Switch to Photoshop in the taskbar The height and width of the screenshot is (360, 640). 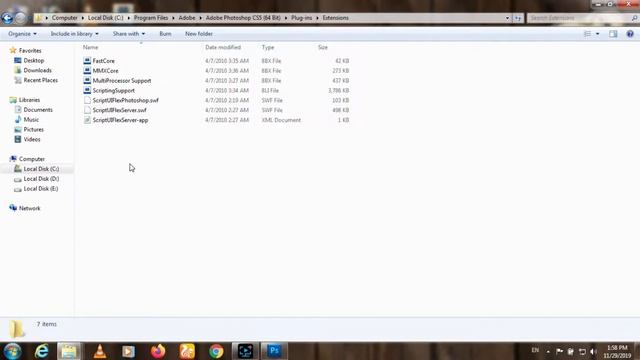click(x=274, y=351)
